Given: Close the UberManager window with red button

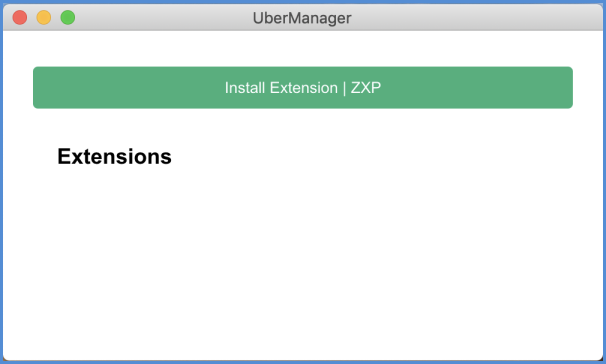Looking at the screenshot, I should click(x=20, y=18).
